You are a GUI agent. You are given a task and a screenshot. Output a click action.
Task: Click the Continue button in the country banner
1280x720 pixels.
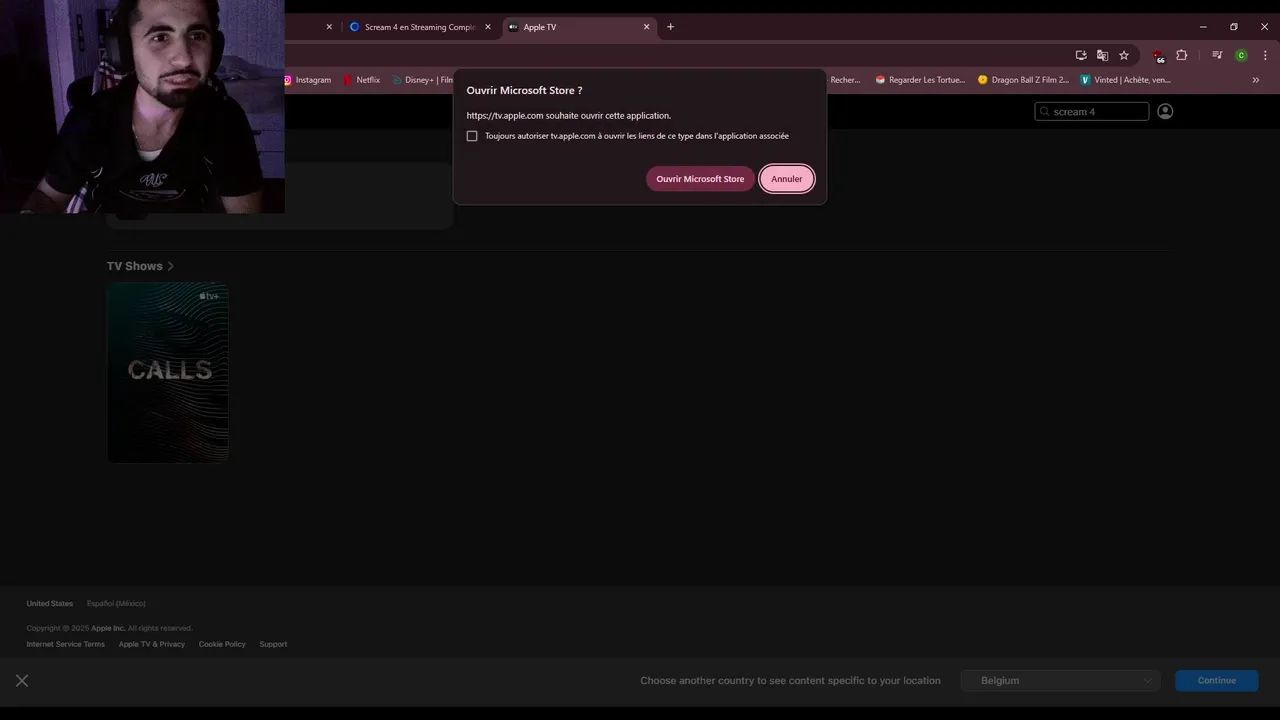[1217, 681]
